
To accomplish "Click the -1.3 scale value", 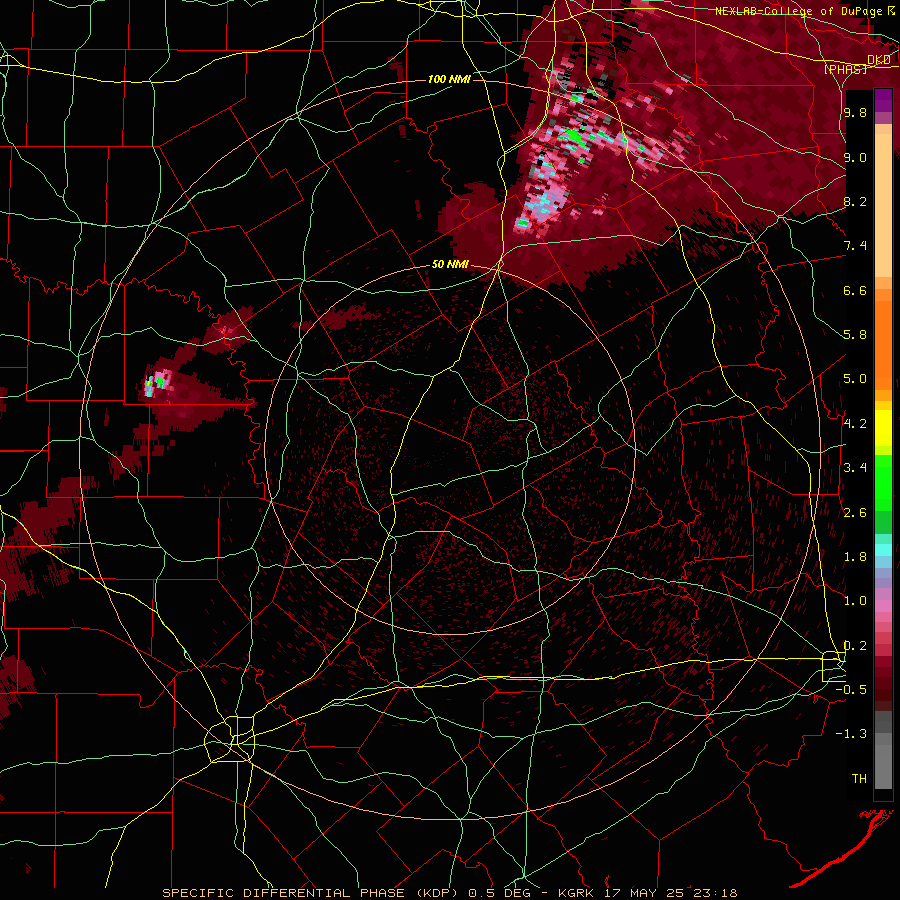I will [851, 734].
